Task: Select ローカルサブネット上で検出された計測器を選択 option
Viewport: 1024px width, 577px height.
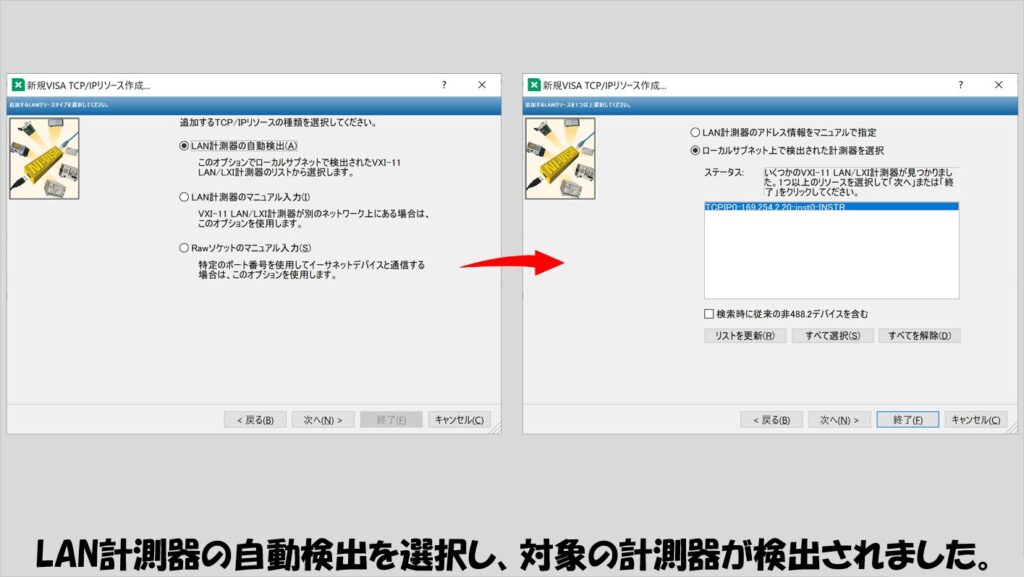Action: tap(696, 151)
